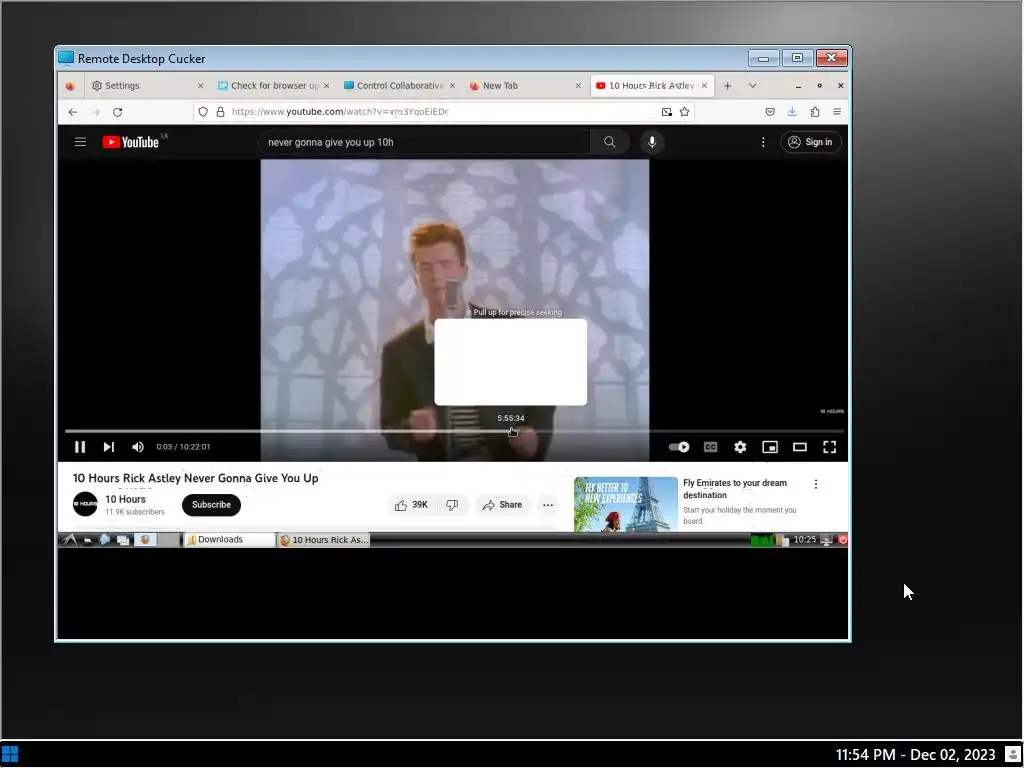Viewport: 1024px width, 768px height.
Task: Click the Firefox address bar URL
Action: point(340,112)
